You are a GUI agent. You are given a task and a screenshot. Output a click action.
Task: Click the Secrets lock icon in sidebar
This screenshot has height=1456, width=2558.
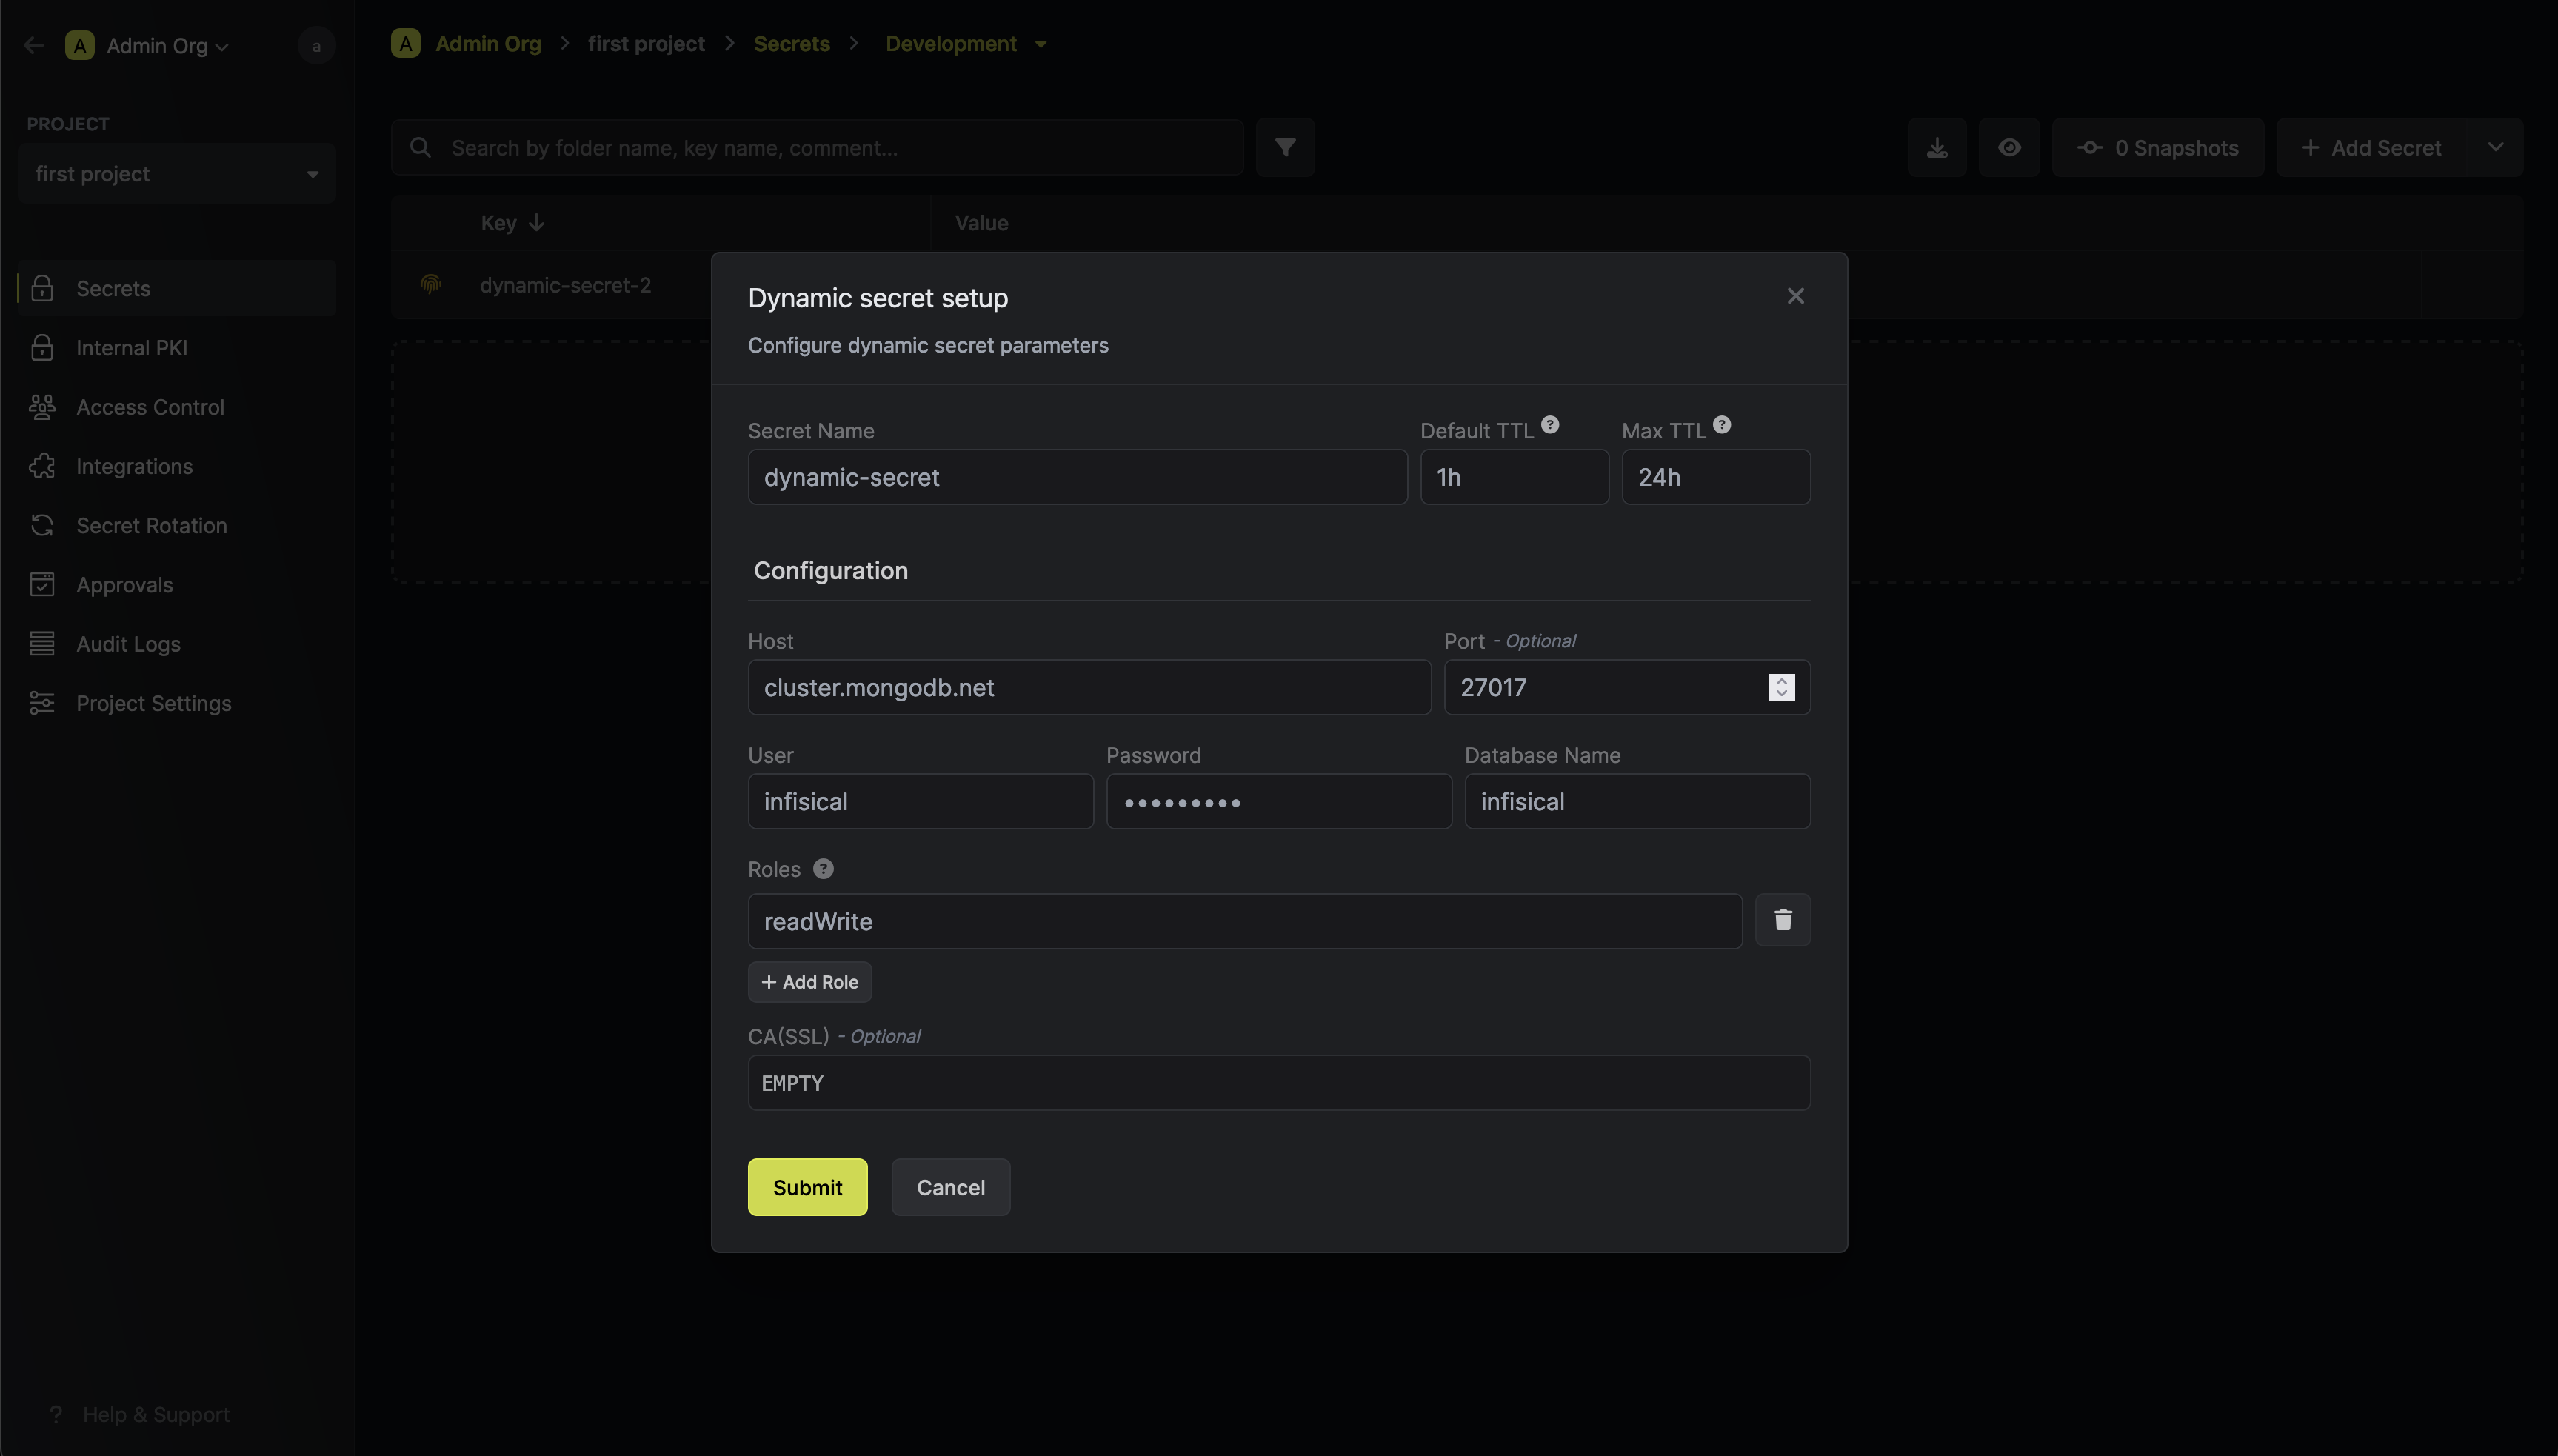point(42,288)
